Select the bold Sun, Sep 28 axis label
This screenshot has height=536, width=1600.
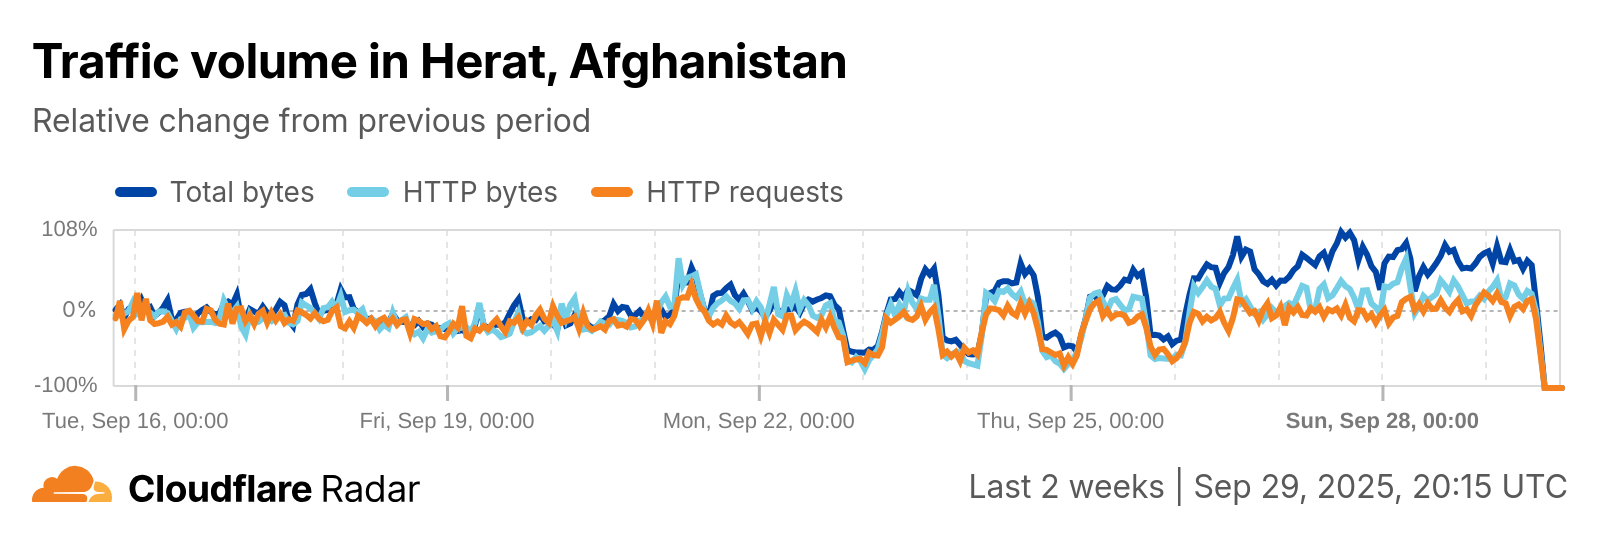click(1382, 421)
